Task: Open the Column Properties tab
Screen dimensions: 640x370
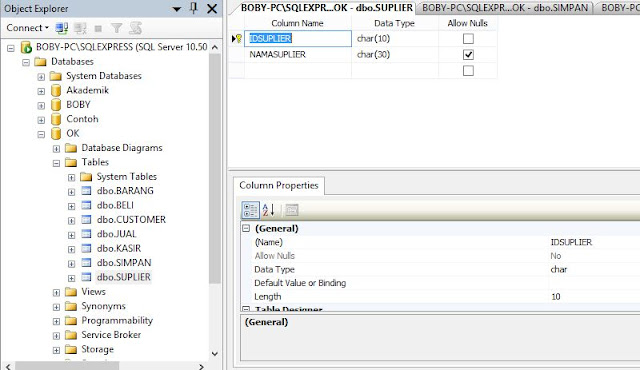Action: (279, 185)
